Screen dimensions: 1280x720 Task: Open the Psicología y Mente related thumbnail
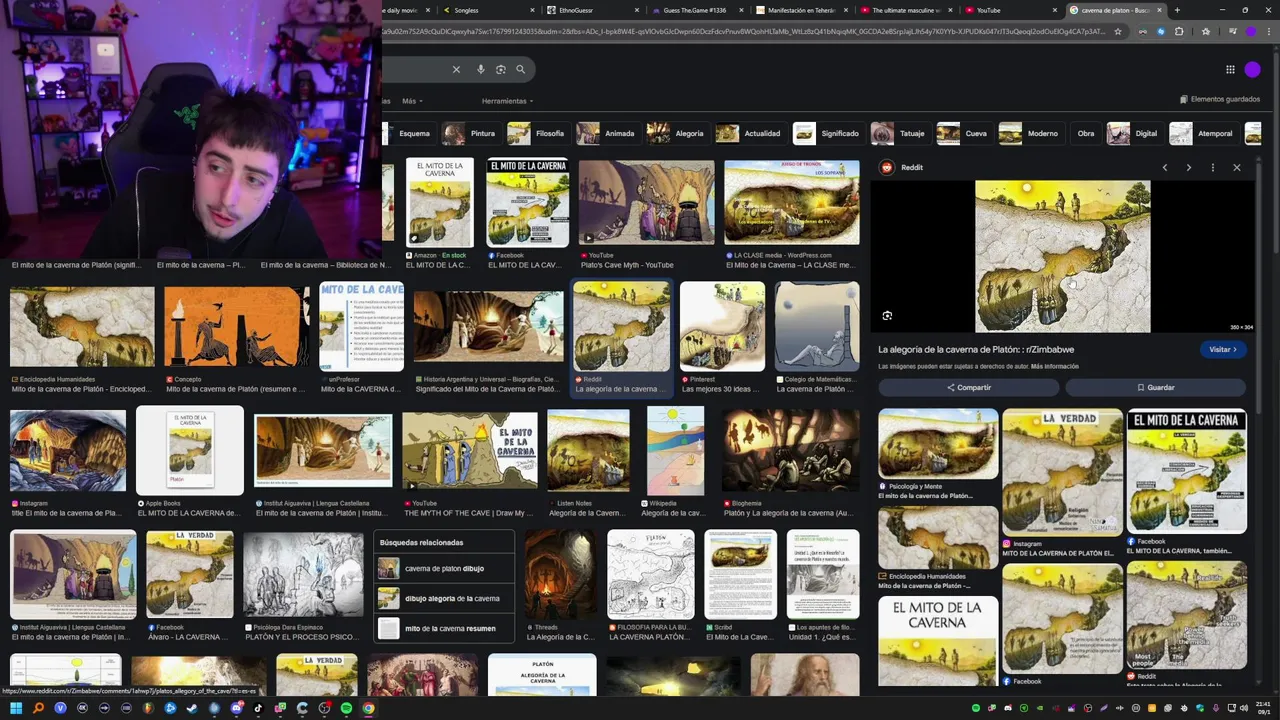938,443
